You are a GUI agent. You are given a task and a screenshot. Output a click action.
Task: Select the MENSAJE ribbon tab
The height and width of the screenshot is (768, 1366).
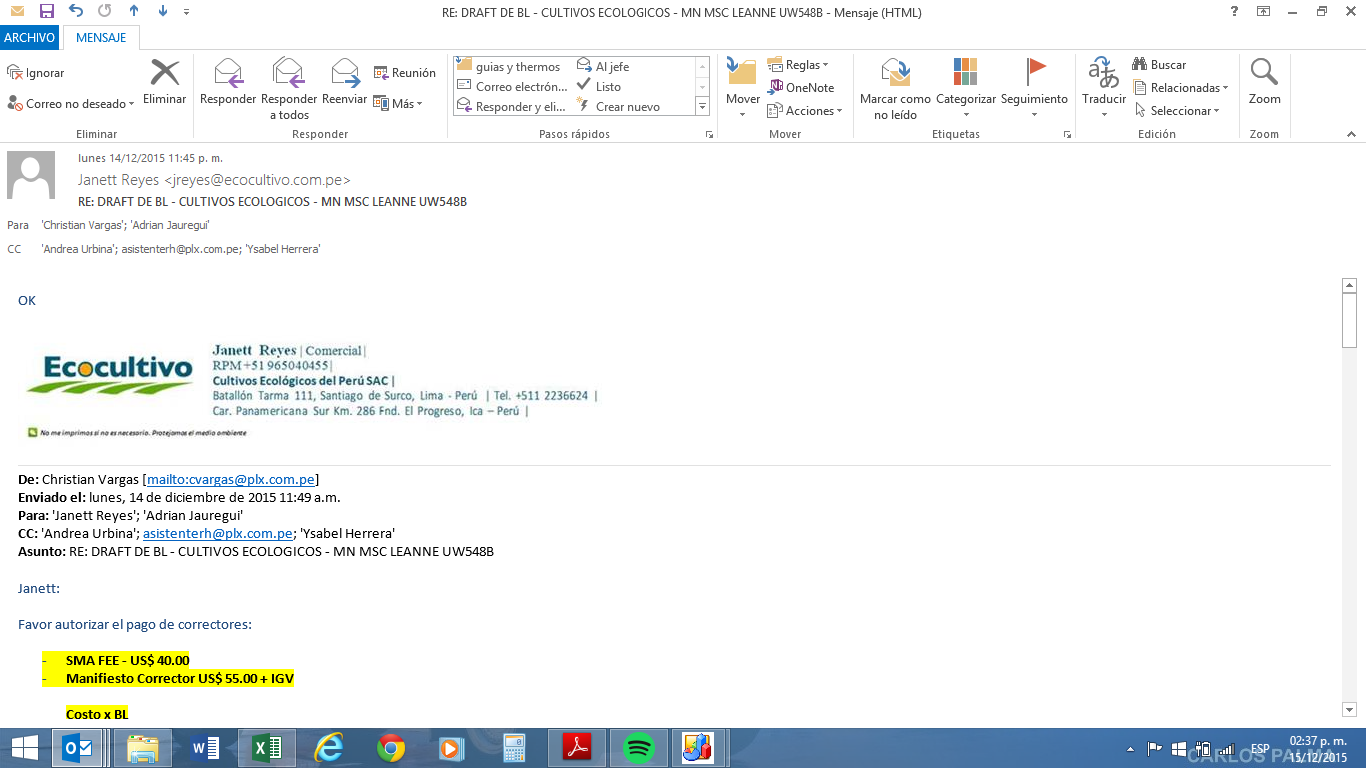(101, 38)
